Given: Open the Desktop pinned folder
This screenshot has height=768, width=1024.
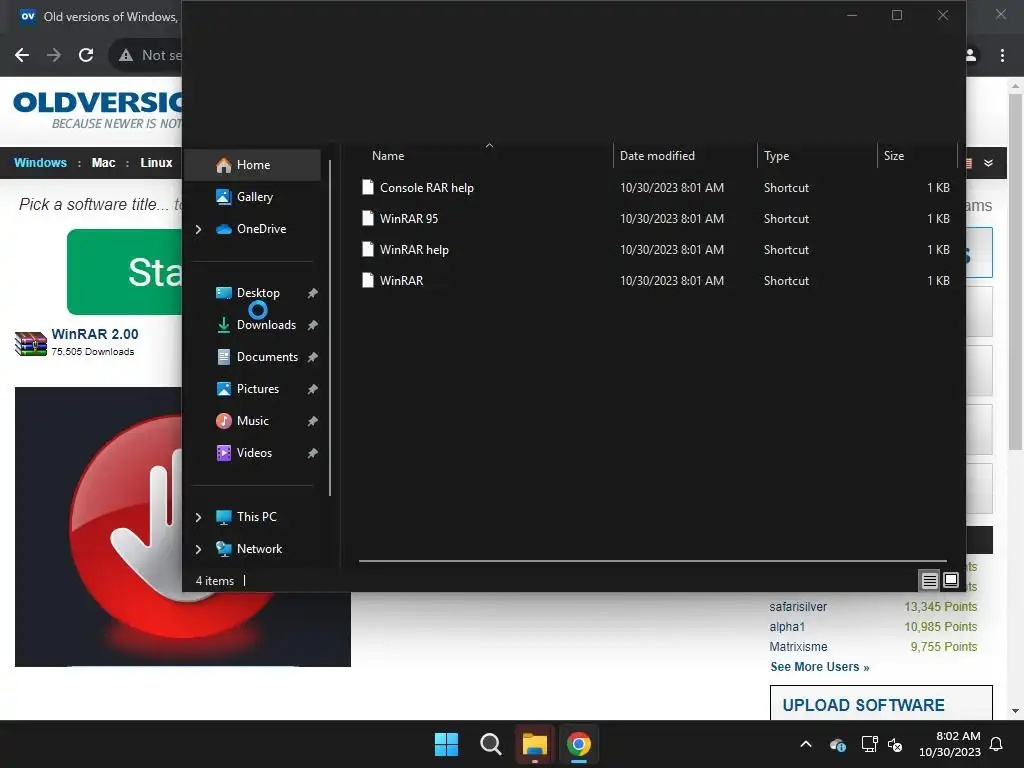Looking at the screenshot, I should (x=257, y=293).
